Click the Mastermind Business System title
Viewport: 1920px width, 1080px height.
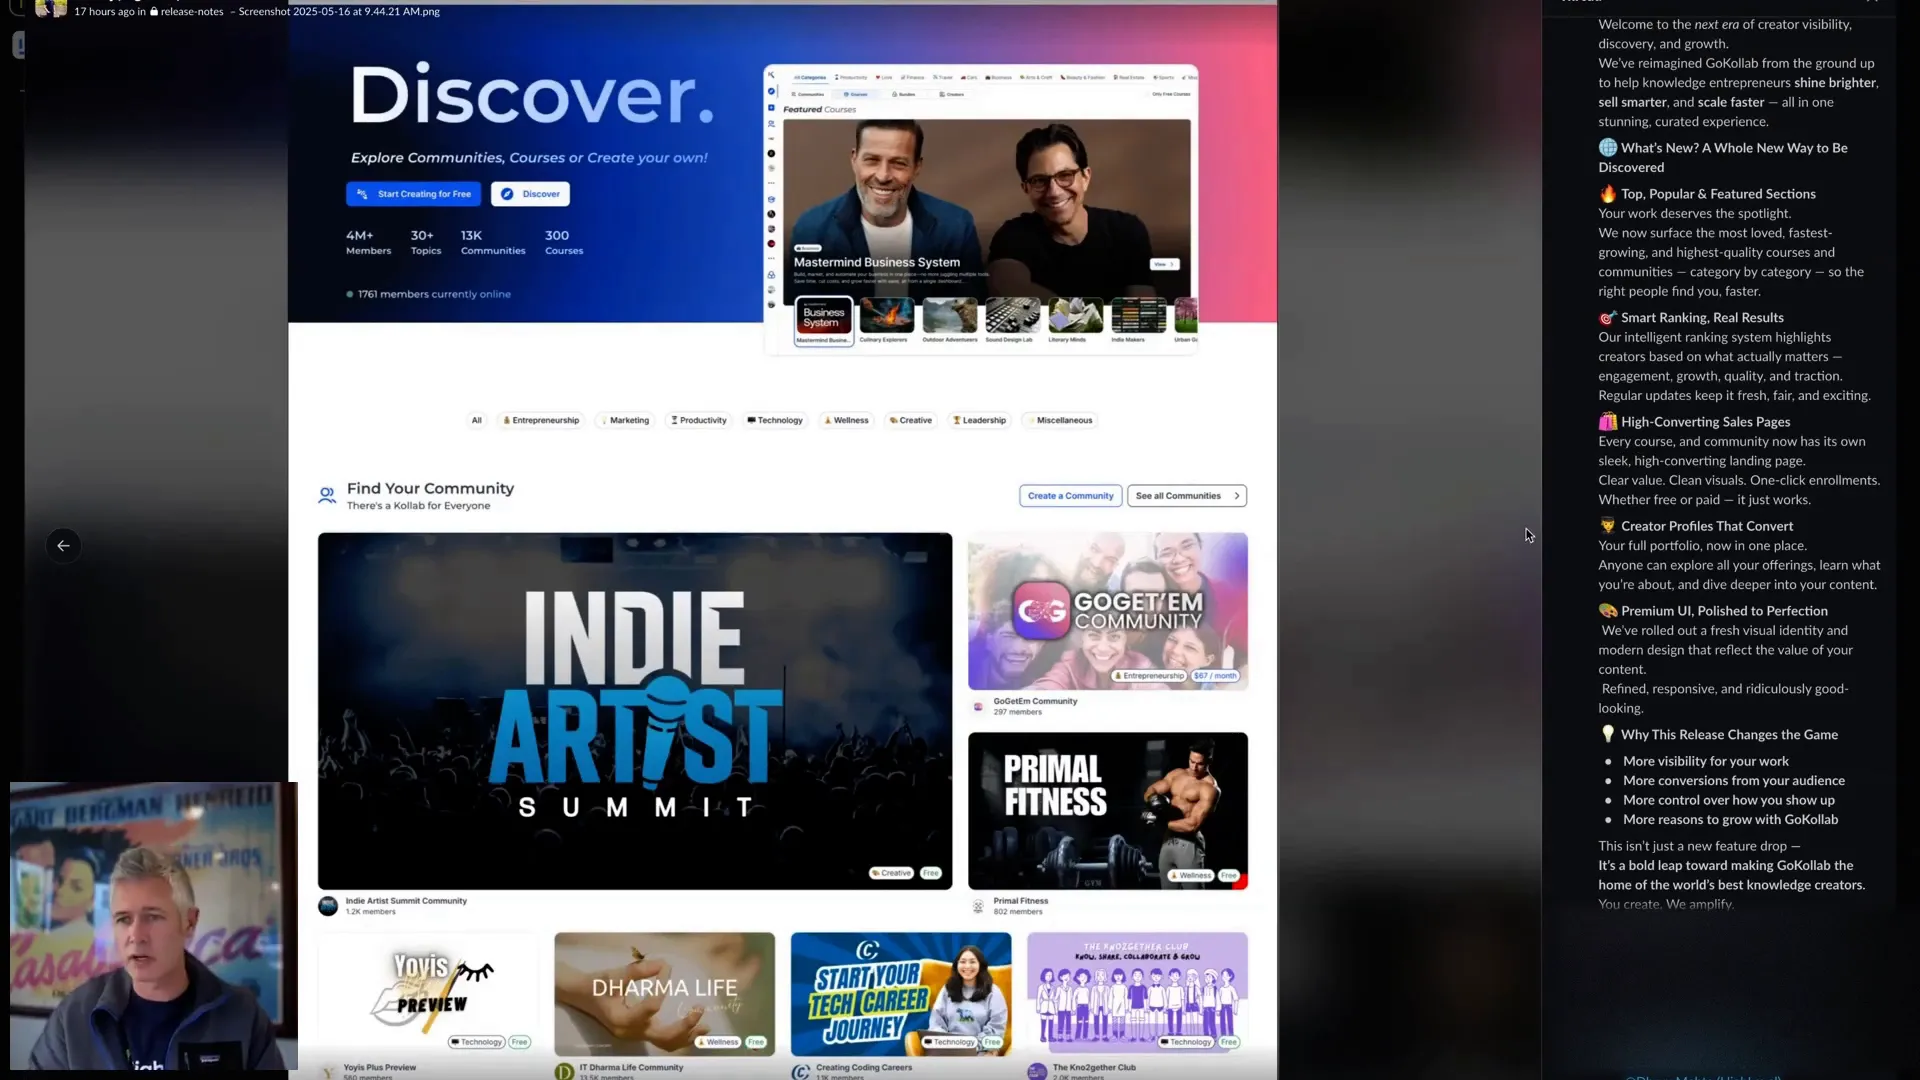pyautogui.click(x=877, y=262)
